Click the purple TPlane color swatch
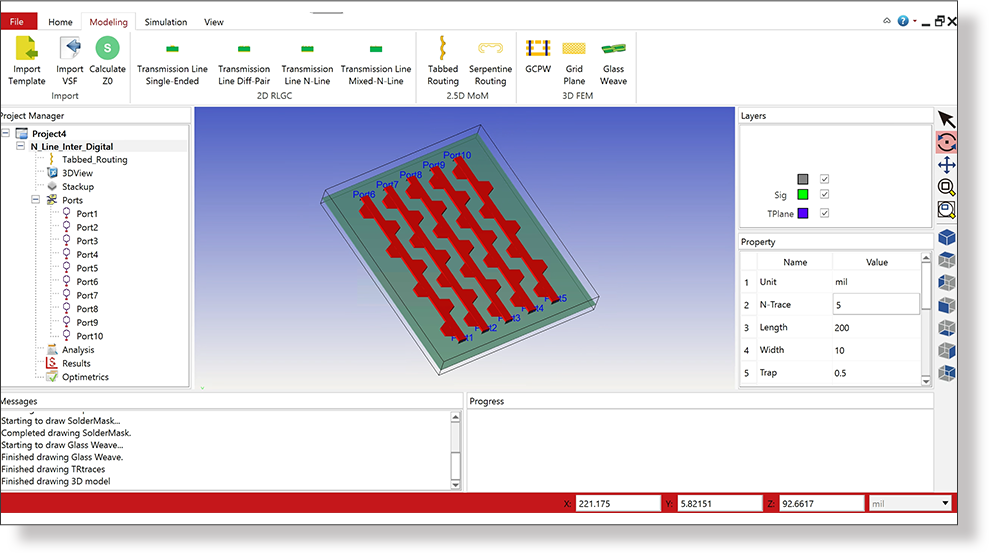 (802, 213)
